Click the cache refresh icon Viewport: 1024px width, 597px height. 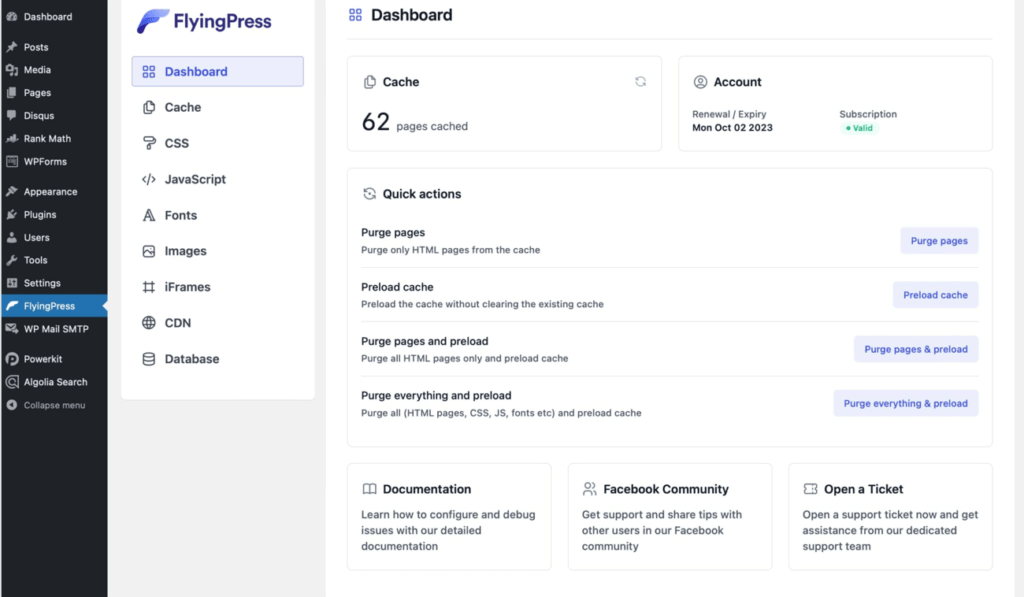(640, 82)
